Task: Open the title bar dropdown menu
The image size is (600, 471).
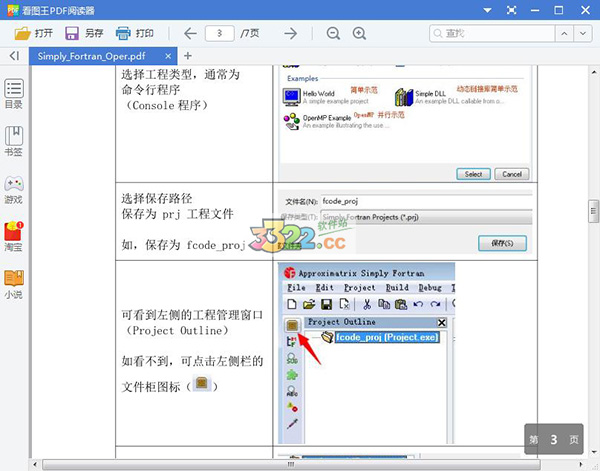Action: coord(487,10)
